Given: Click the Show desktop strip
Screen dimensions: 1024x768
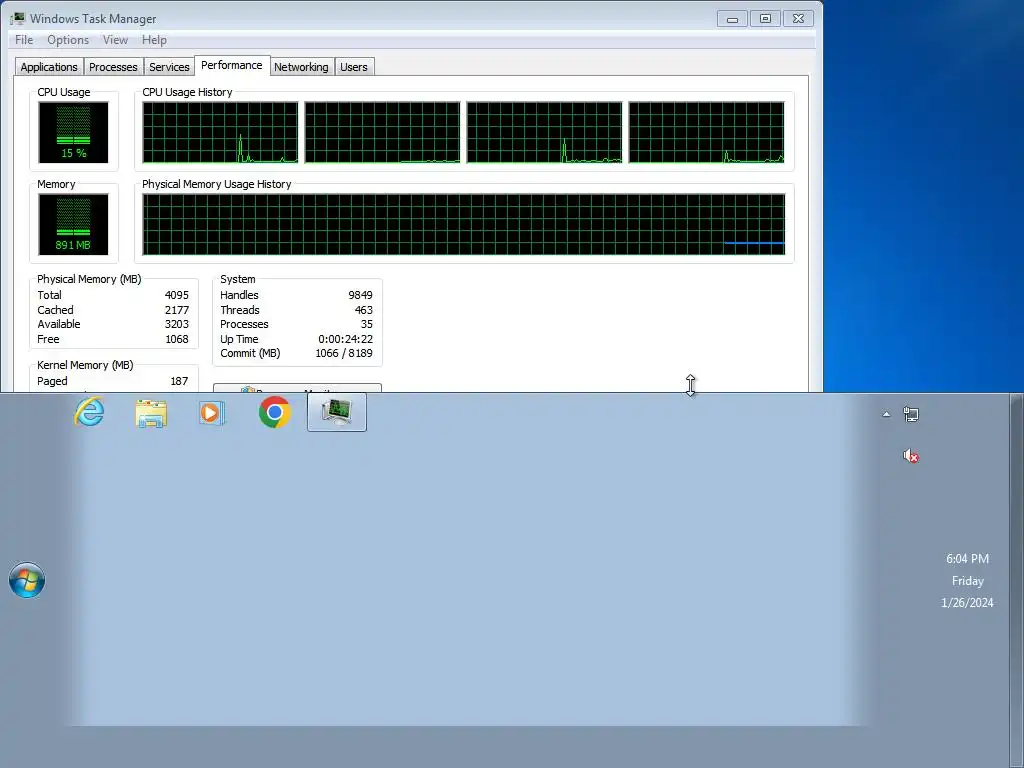Looking at the screenshot, I should tap(1017, 580).
